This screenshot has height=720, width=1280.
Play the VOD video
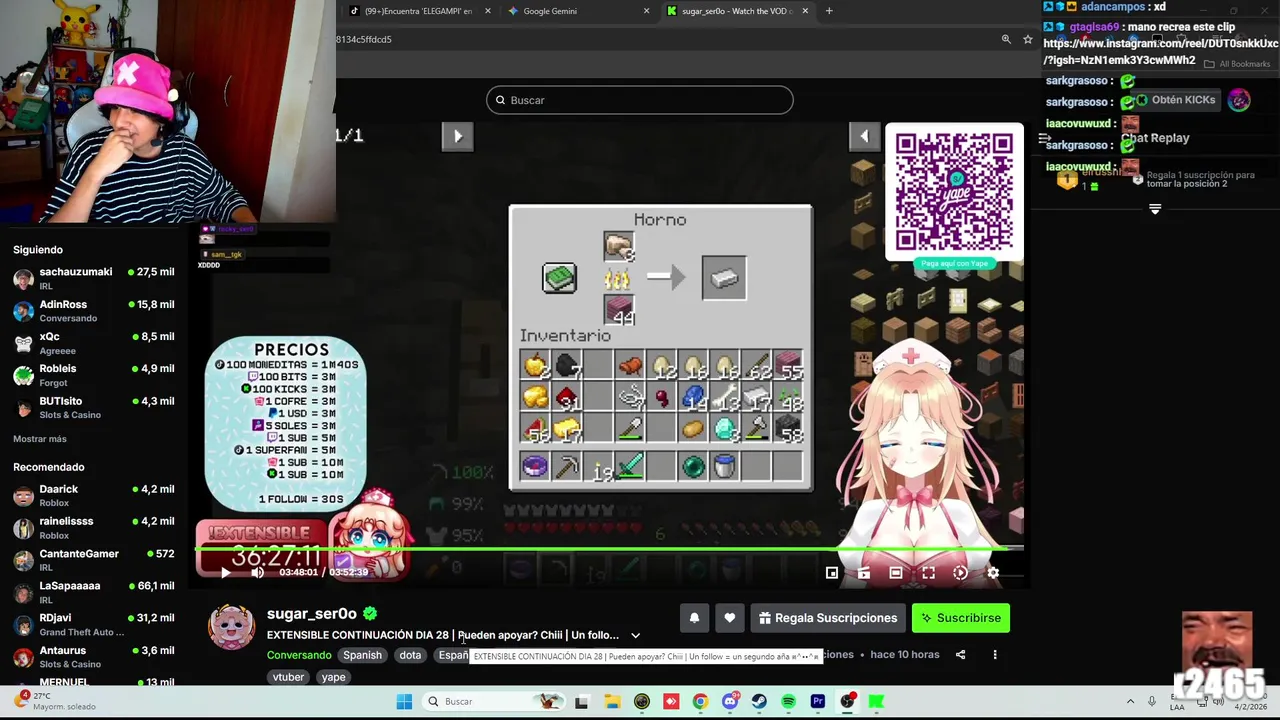tap(225, 573)
